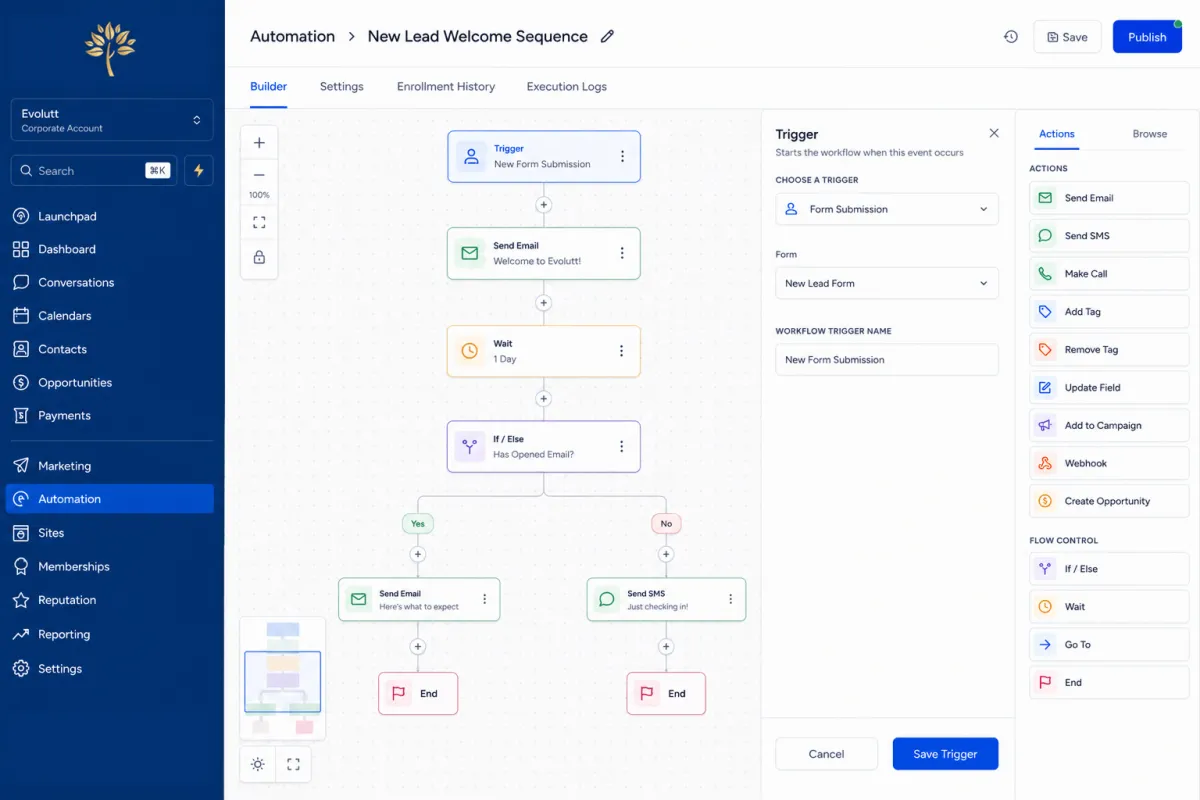Click the lightning bolt quick actions icon
The width and height of the screenshot is (1200, 800).
pos(198,171)
